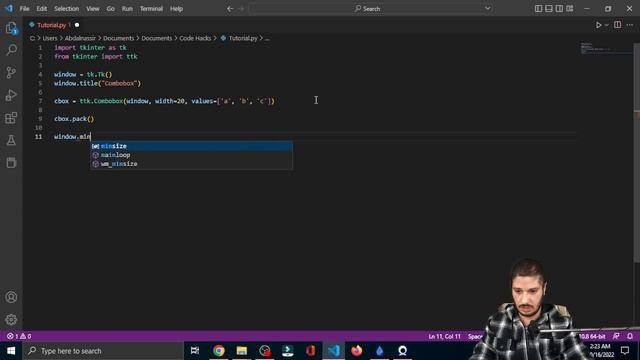Click the unsaved dot on Tutorial.py tab
This screenshot has width=640, height=360.
point(77,25)
